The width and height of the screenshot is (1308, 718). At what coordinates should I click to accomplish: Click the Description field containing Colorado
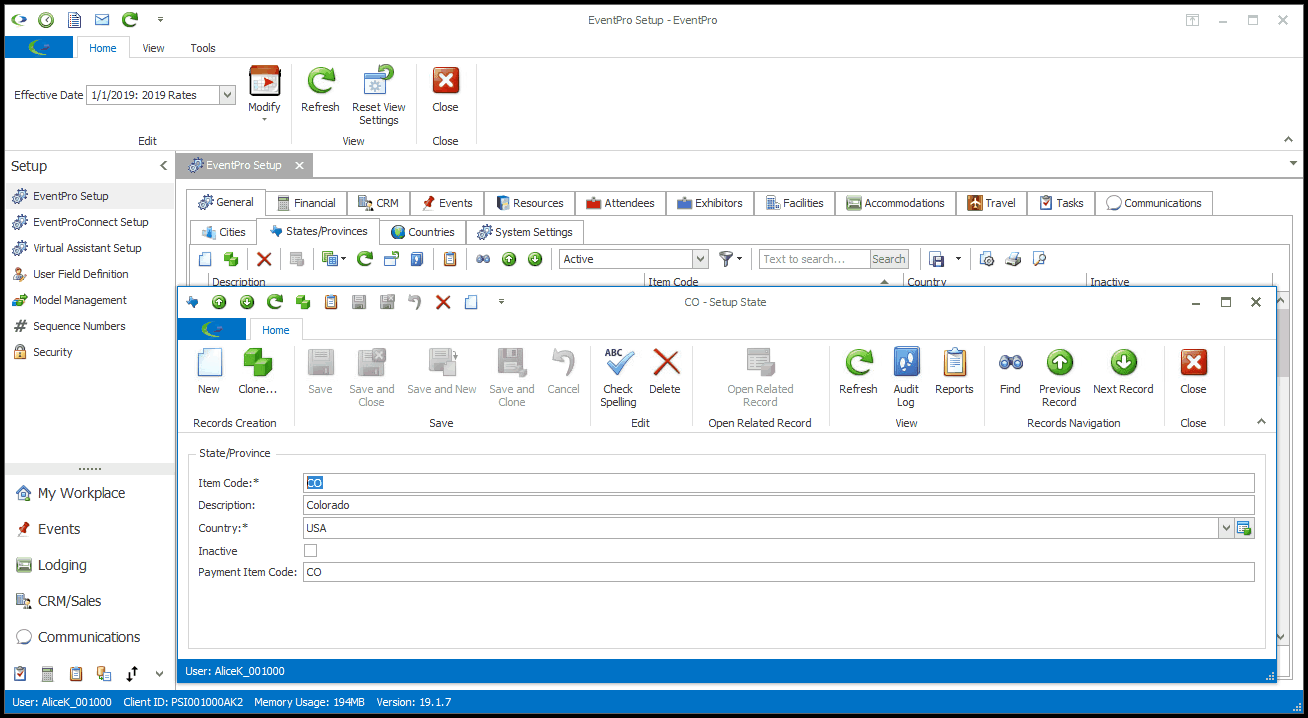click(x=778, y=505)
